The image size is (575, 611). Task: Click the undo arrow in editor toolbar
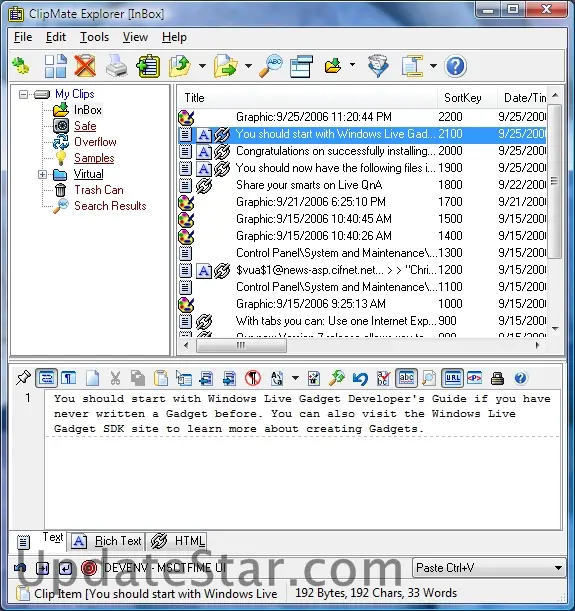(360, 378)
